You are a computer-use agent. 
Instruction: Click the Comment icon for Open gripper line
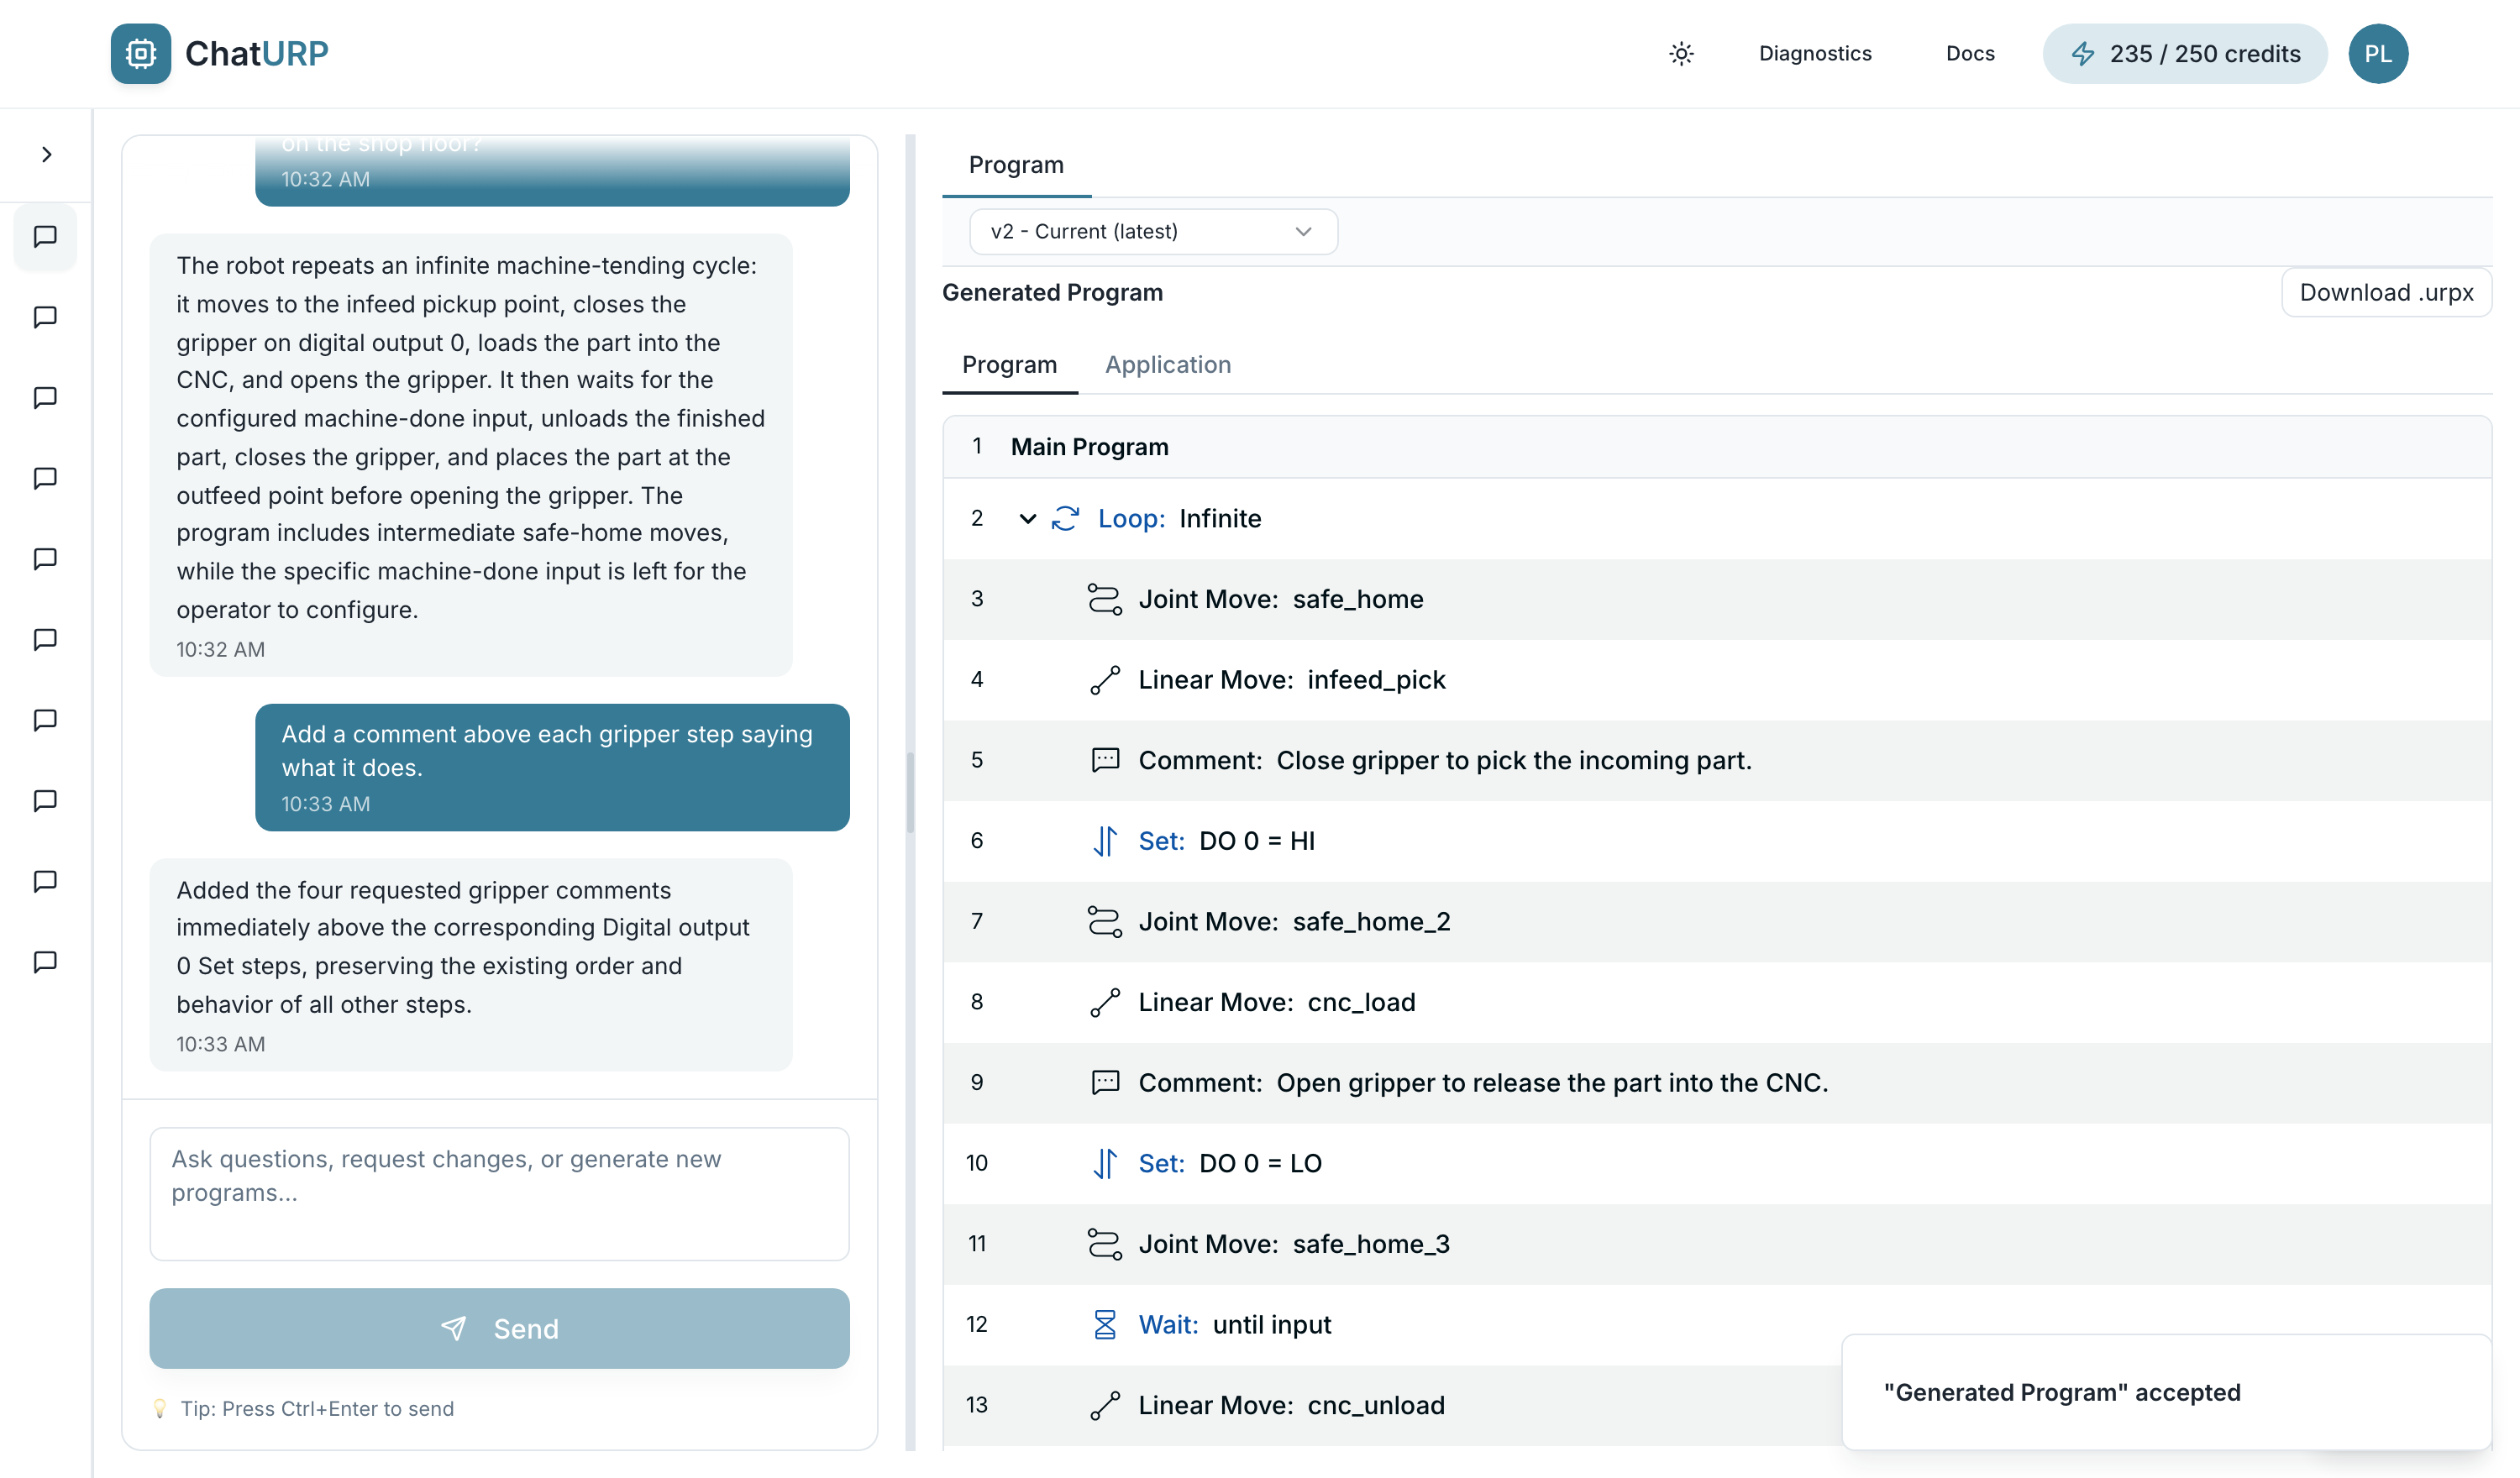(1104, 1082)
